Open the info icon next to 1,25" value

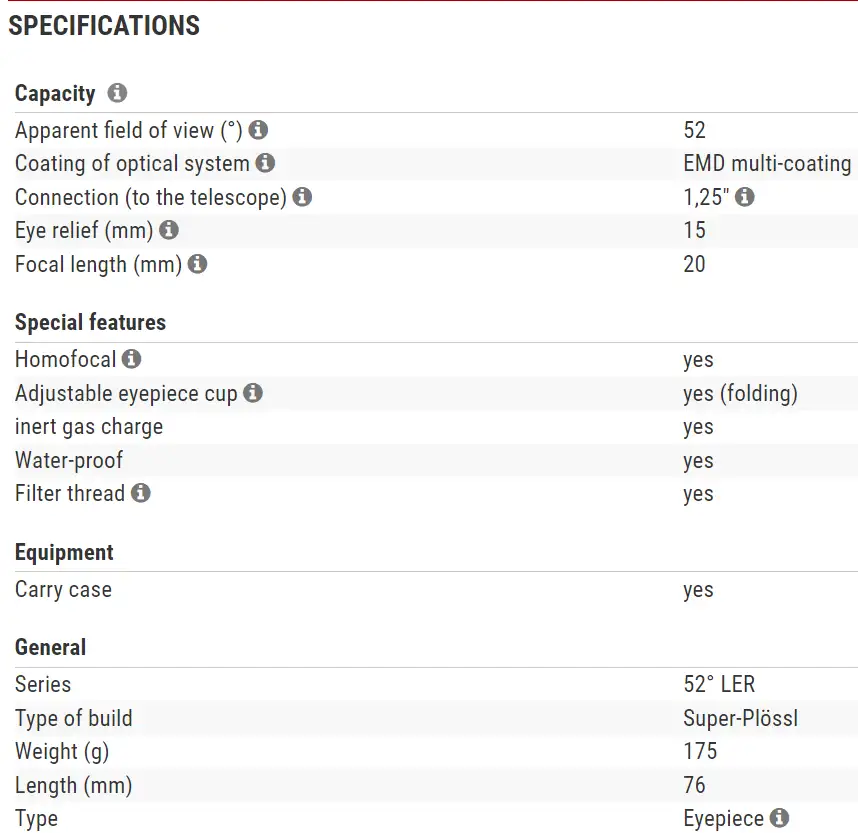pyautogui.click(x=744, y=197)
